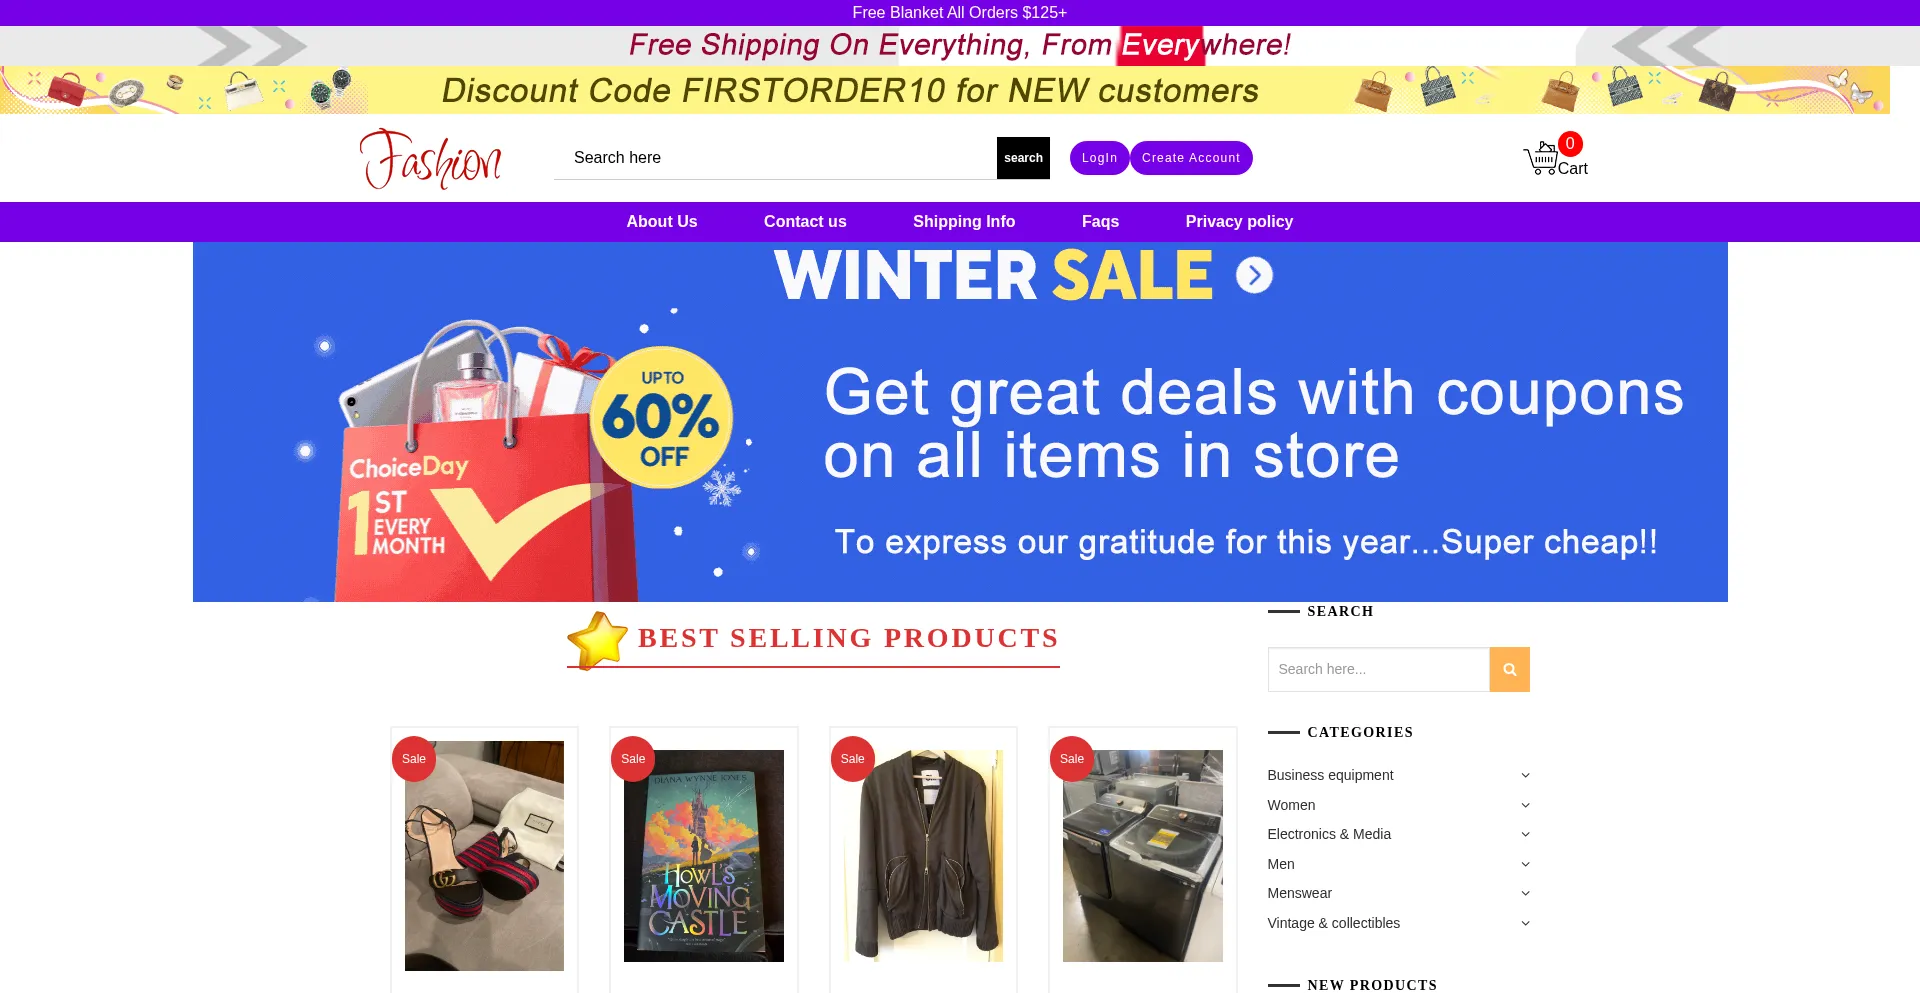Click the red cart count badge
The height and width of the screenshot is (993, 1920).
(1570, 144)
